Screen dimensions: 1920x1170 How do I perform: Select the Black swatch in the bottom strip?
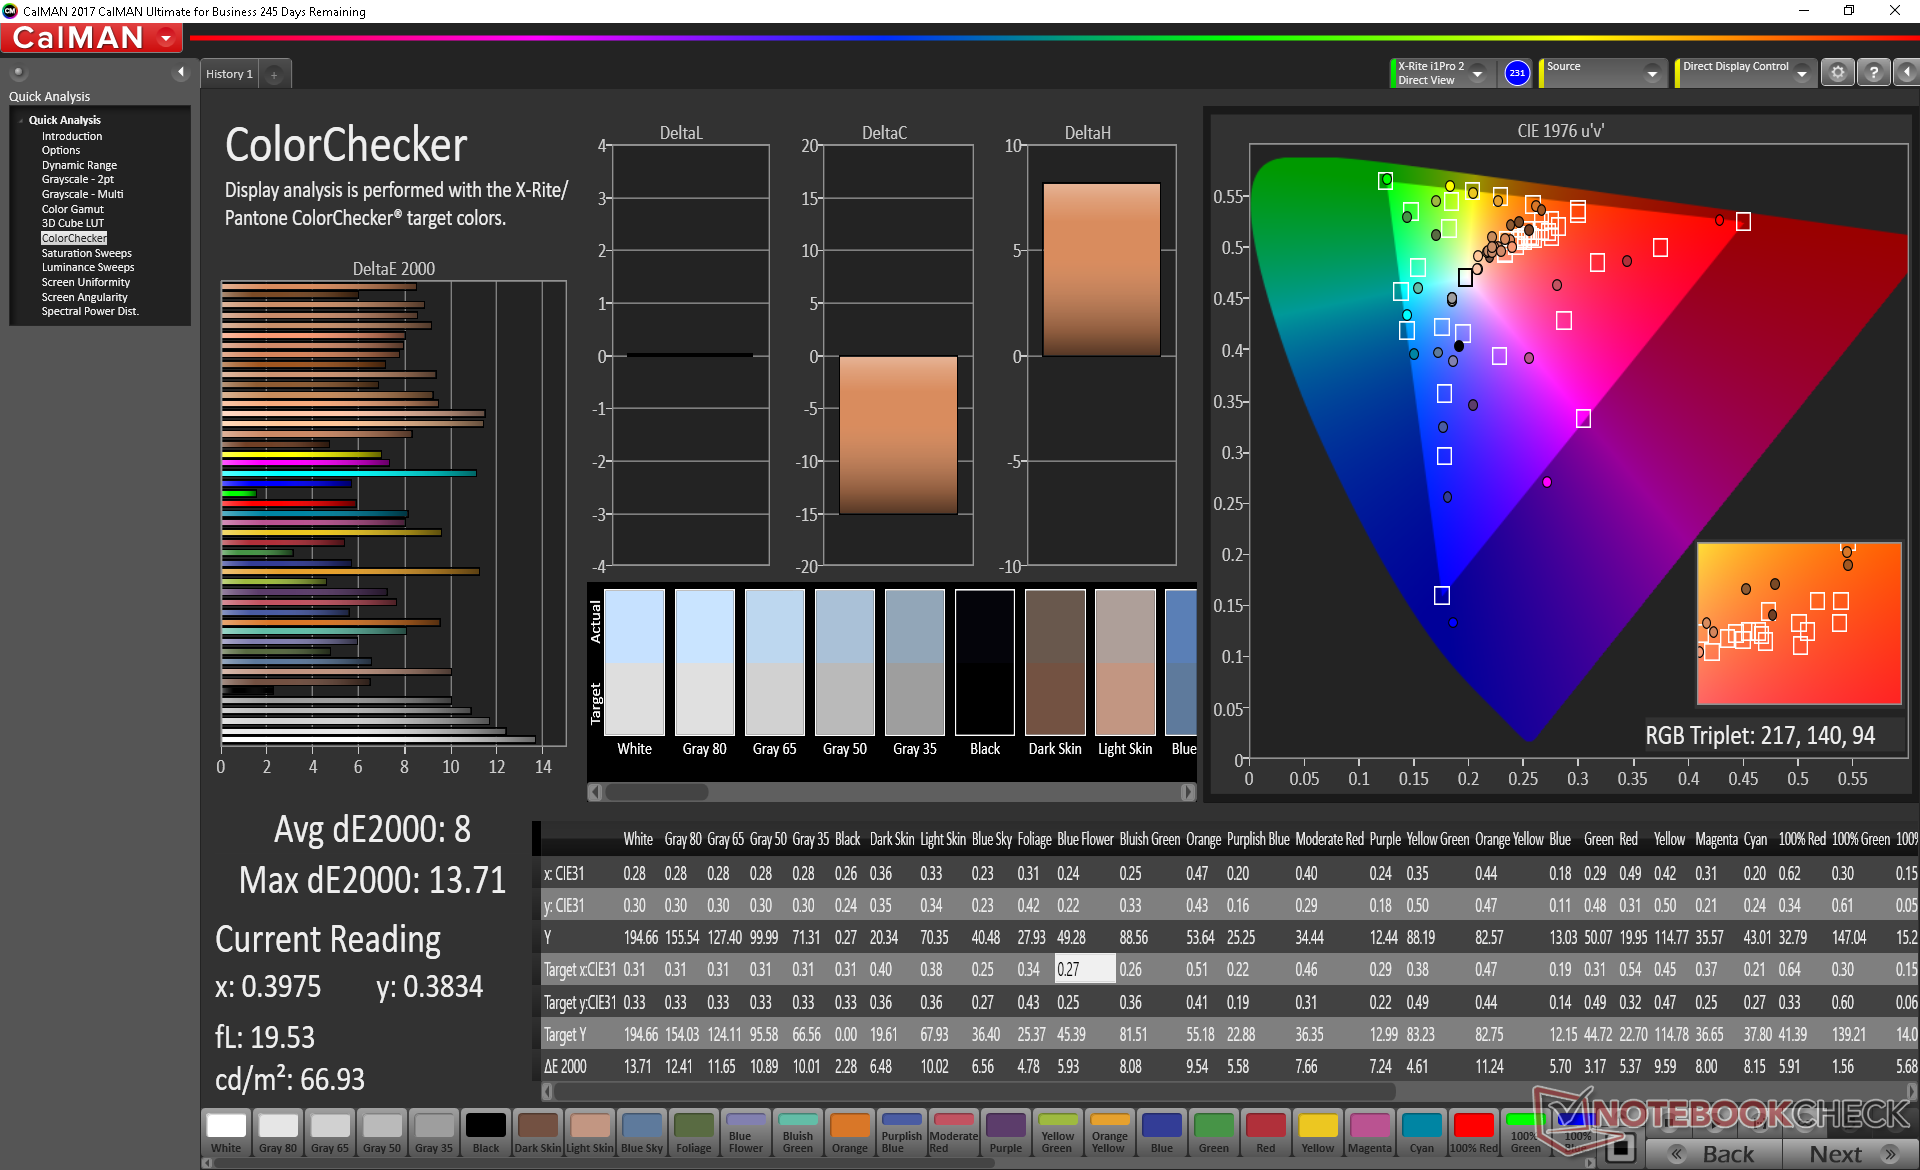pyautogui.click(x=486, y=1133)
